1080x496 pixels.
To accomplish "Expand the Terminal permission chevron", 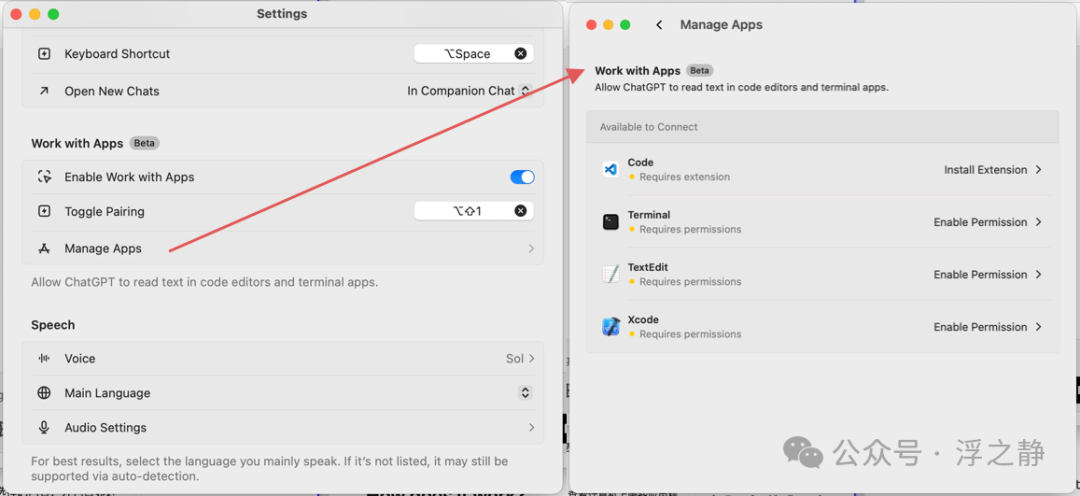I will tap(1039, 222).
